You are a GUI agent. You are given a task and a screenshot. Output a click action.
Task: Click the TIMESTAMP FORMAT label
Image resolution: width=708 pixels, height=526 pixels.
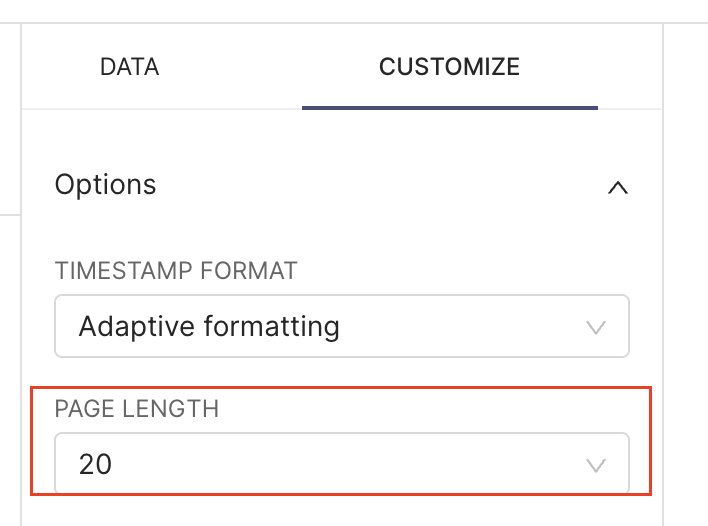[176, 271]
